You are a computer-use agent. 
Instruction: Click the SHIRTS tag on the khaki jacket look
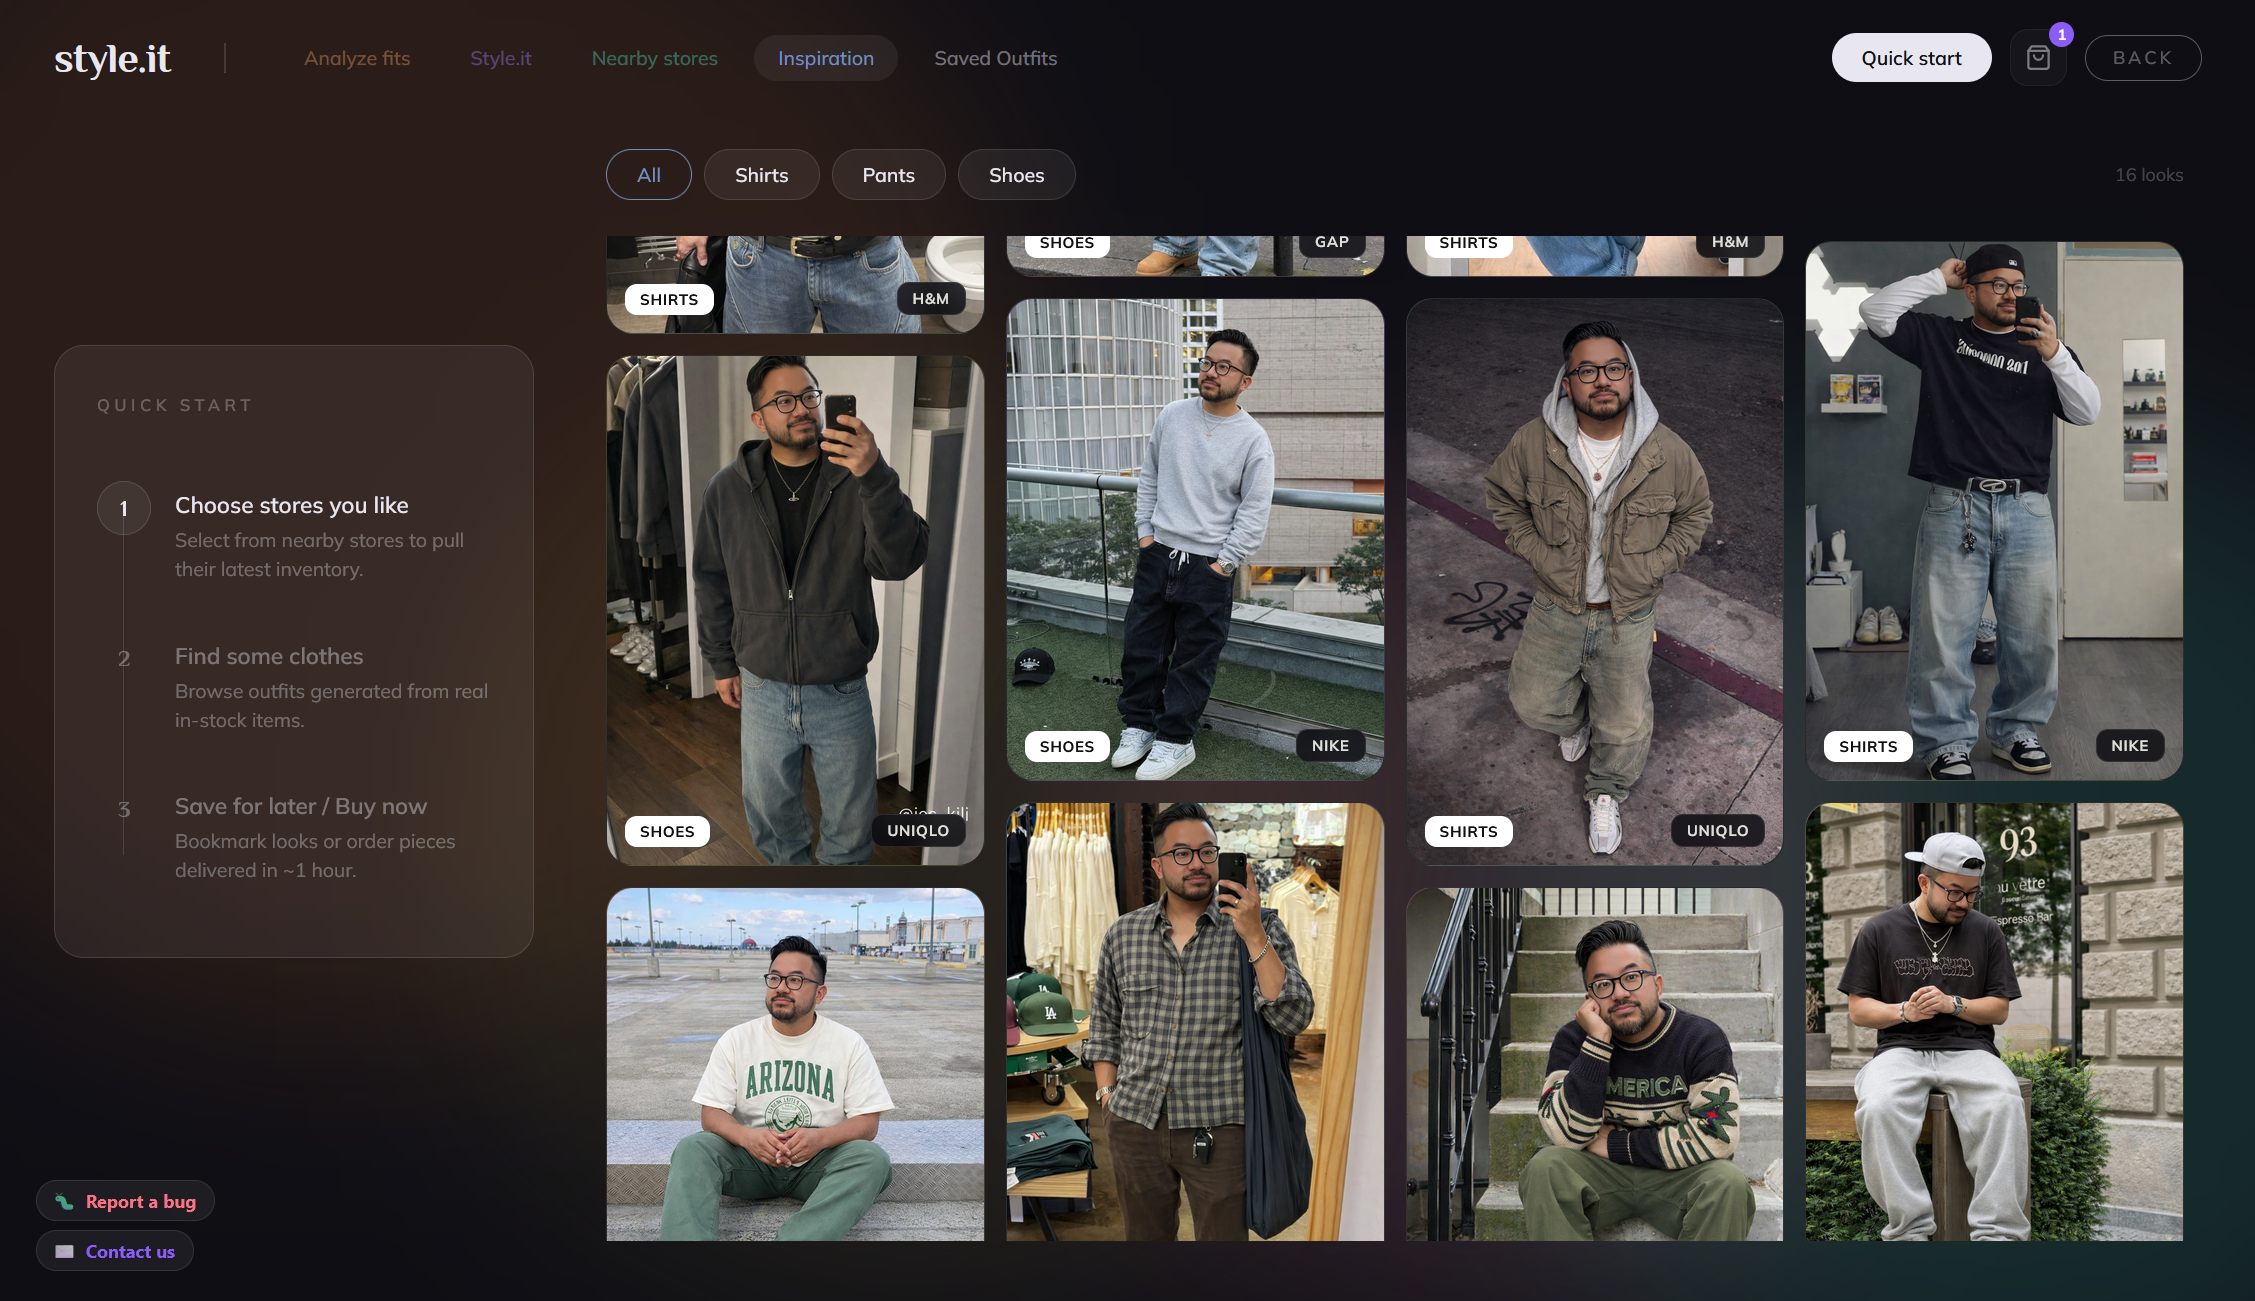pos(1467,830)
